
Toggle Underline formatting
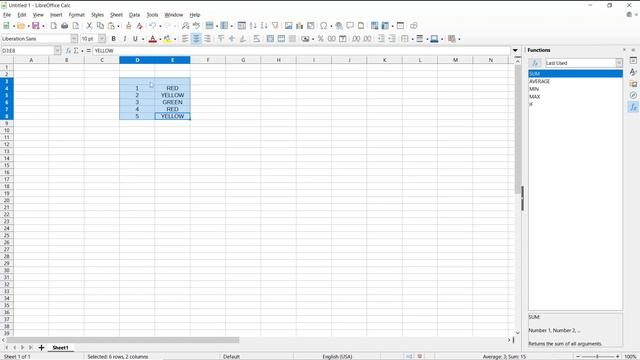click(x=135, y=39)
